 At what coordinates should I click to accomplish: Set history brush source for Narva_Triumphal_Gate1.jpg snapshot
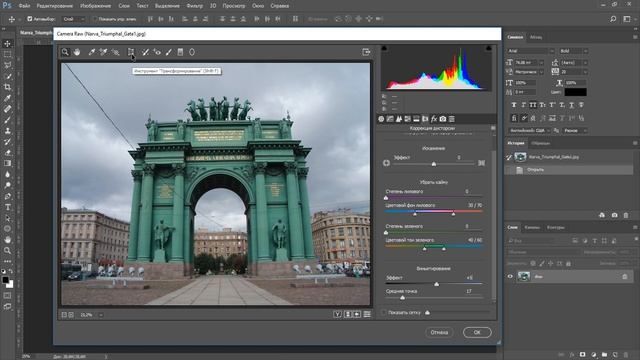coord(509,157)
